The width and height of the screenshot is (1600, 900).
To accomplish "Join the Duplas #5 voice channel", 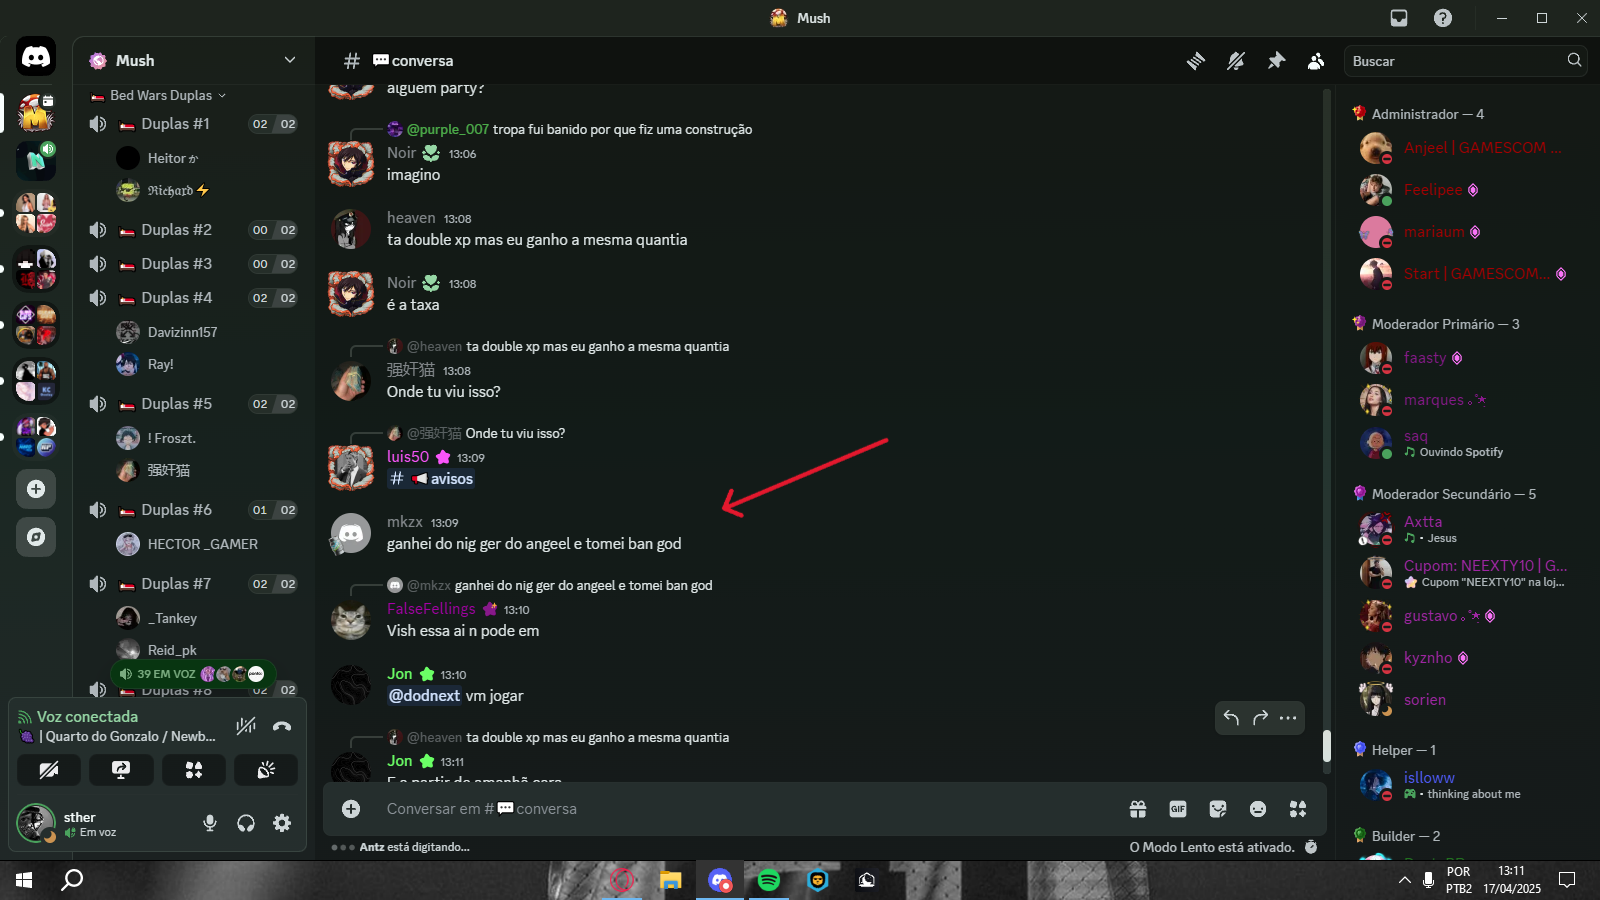I will pos(194,404).
